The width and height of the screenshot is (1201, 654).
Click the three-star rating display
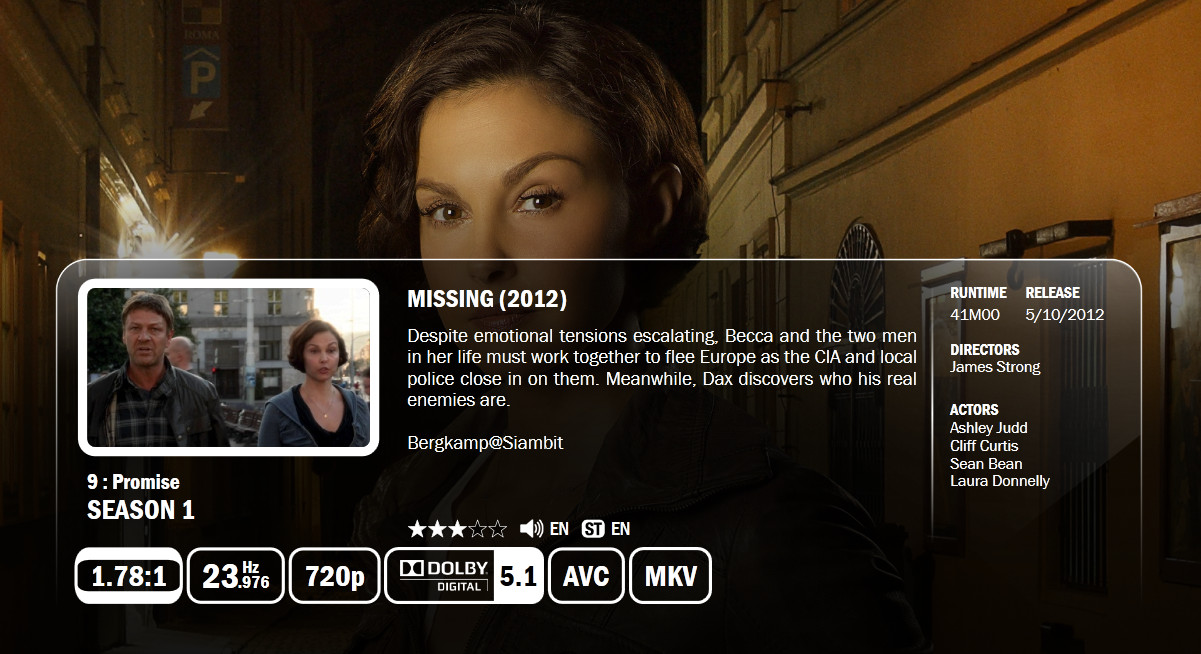pos(457,529)
